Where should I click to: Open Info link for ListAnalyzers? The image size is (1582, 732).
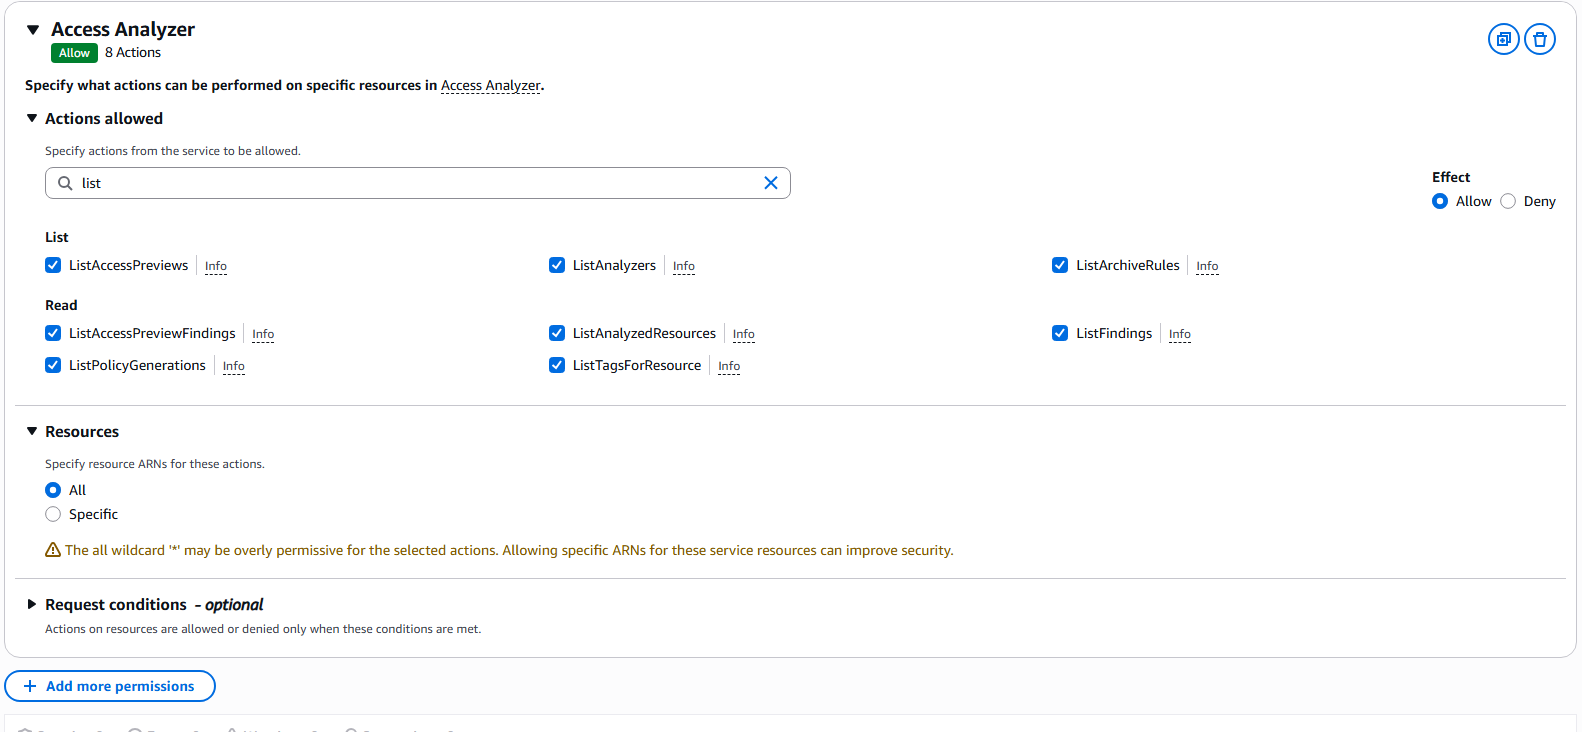click(x=684, y=266)
